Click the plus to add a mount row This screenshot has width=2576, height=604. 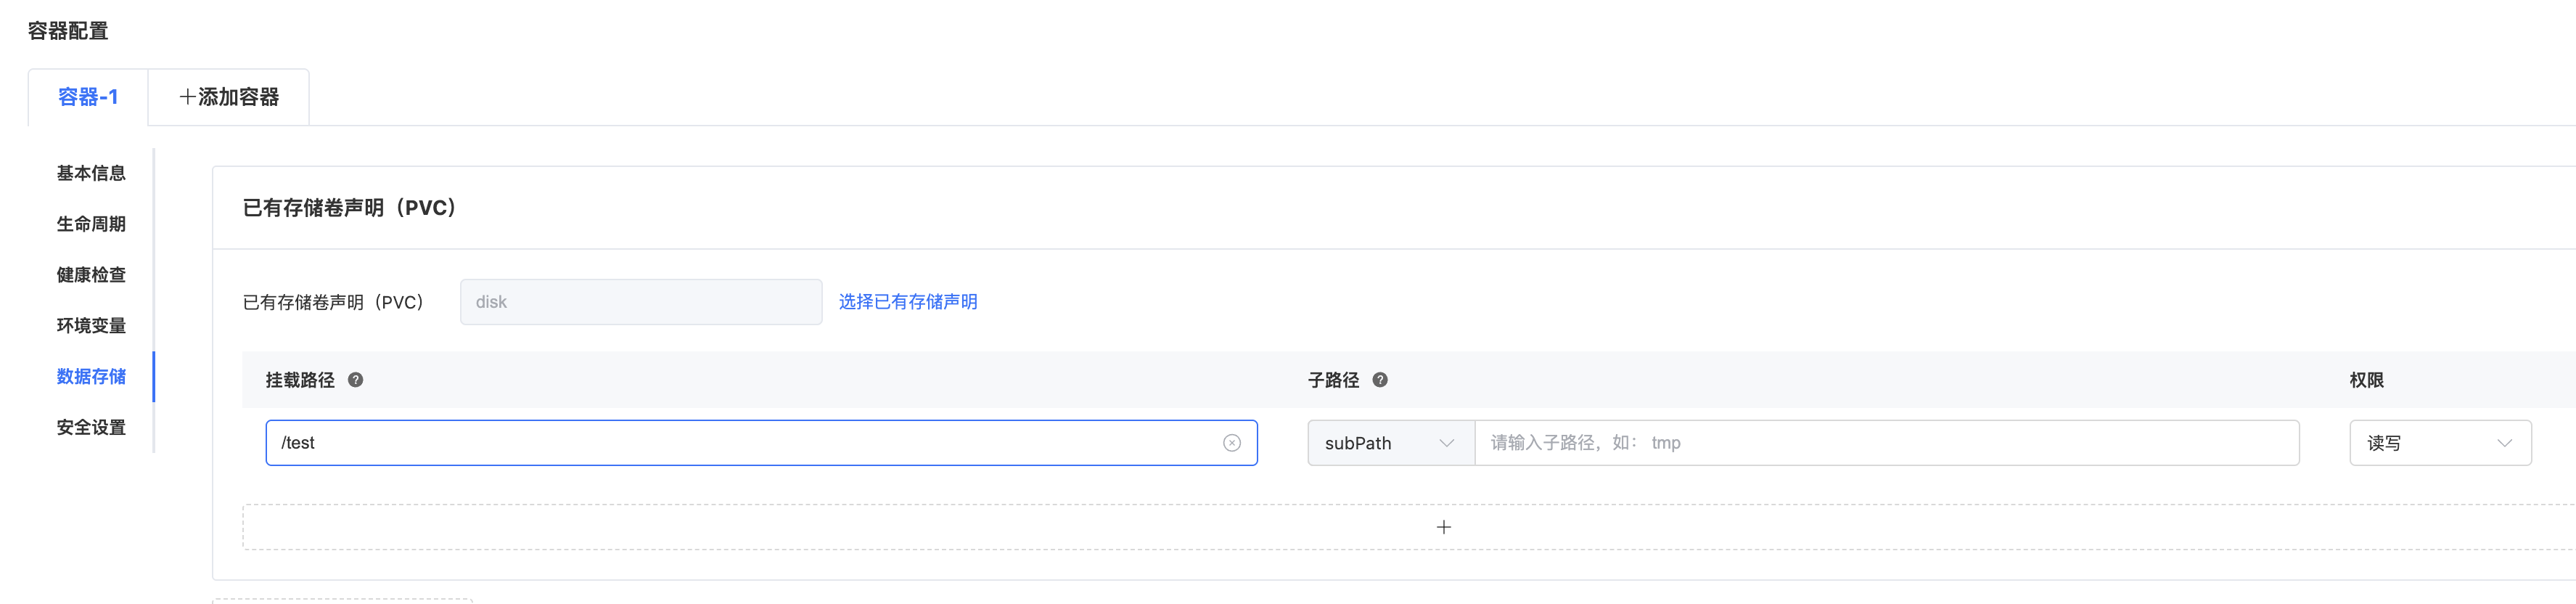pos(1443,527)
